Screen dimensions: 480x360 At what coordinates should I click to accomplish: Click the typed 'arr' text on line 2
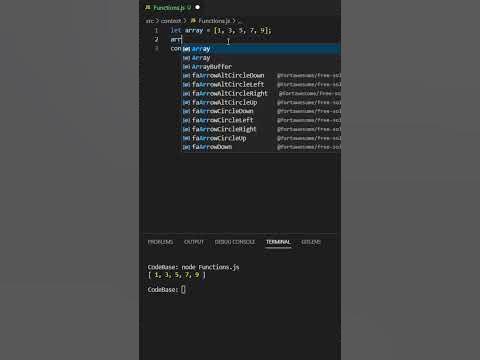[176, 40]
